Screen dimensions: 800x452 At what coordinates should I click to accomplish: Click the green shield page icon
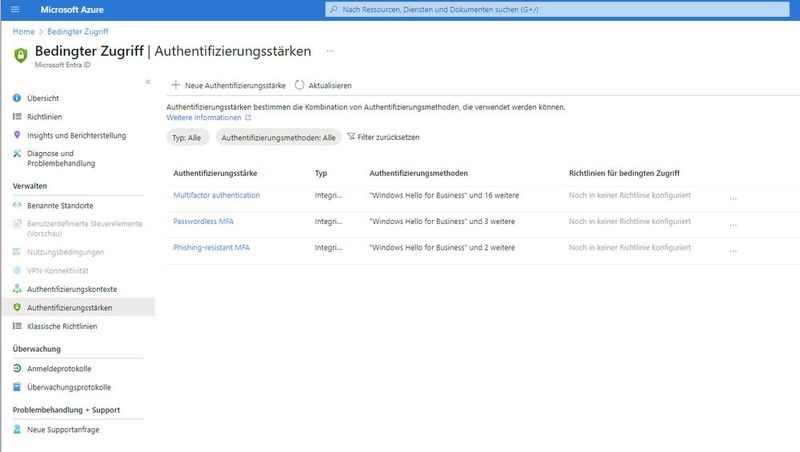[x=20, y=55]
